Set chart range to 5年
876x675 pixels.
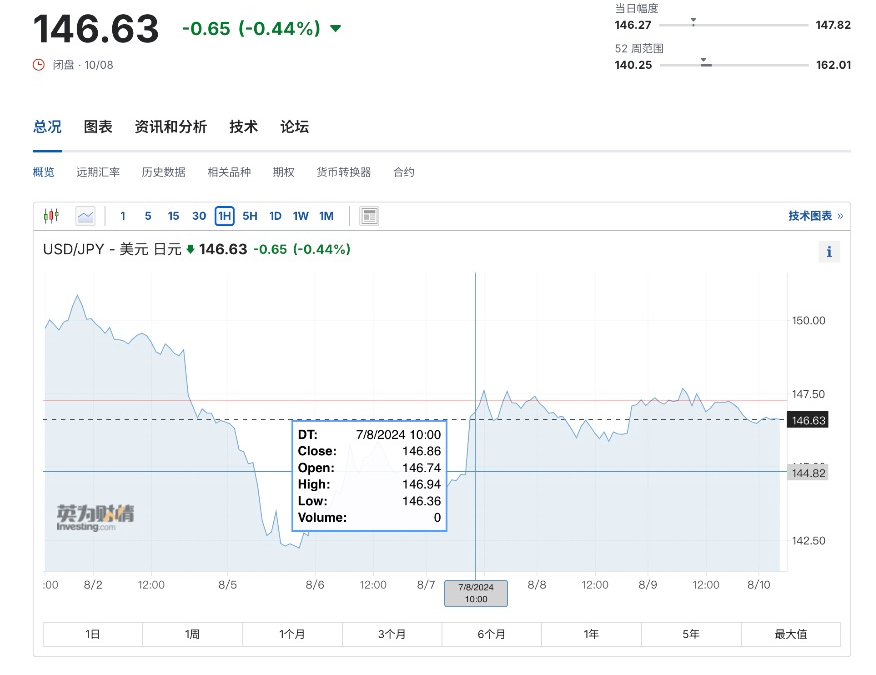click(x=691, y=634)
